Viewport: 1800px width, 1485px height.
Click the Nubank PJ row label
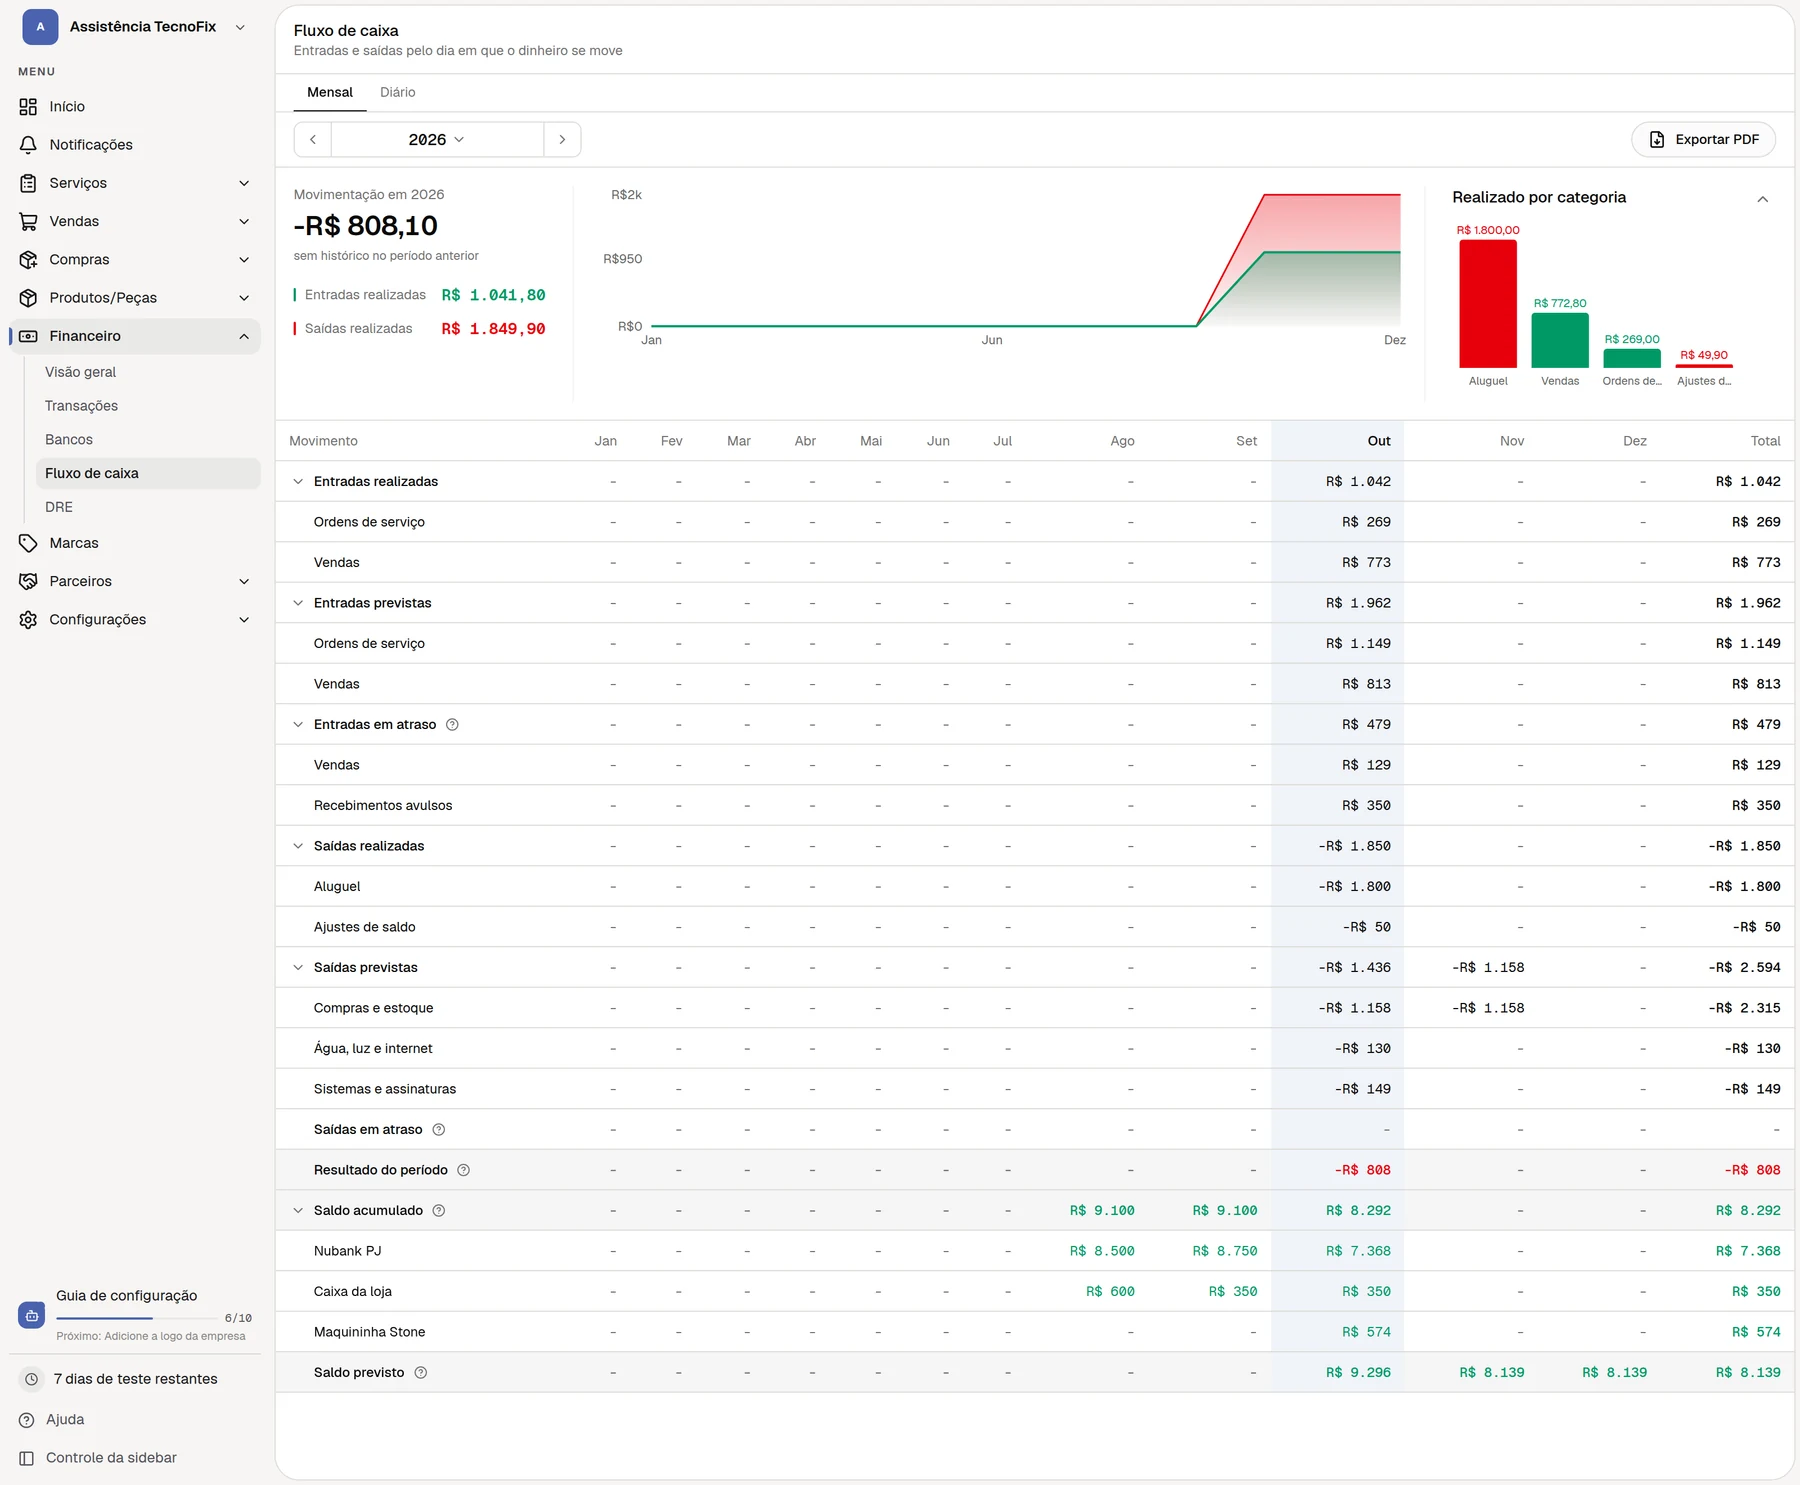(x=347, y=1251)
